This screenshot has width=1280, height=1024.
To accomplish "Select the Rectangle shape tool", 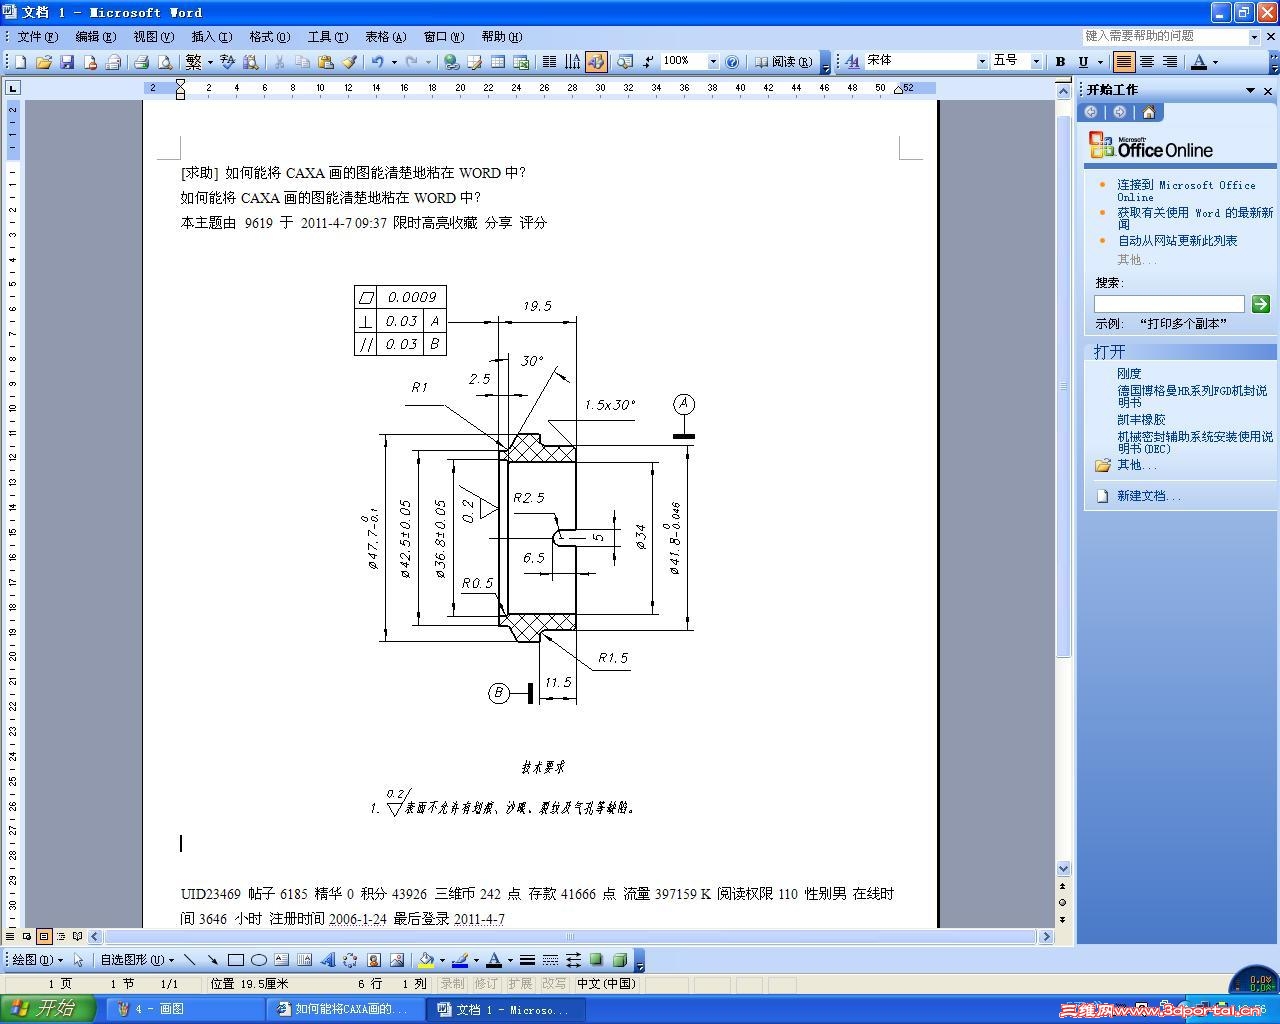I will tap(235, 960).
